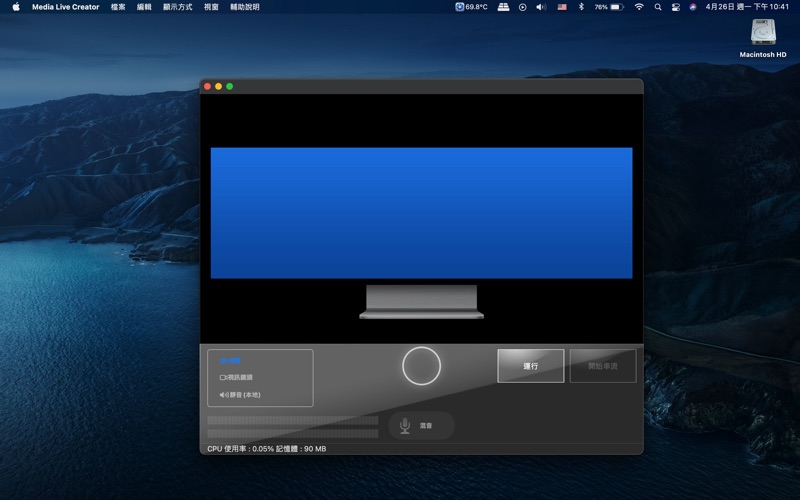The height and width of the screenshot is (500, 800).
Task: Click the round record button
Action: click(x=421, y=366)
